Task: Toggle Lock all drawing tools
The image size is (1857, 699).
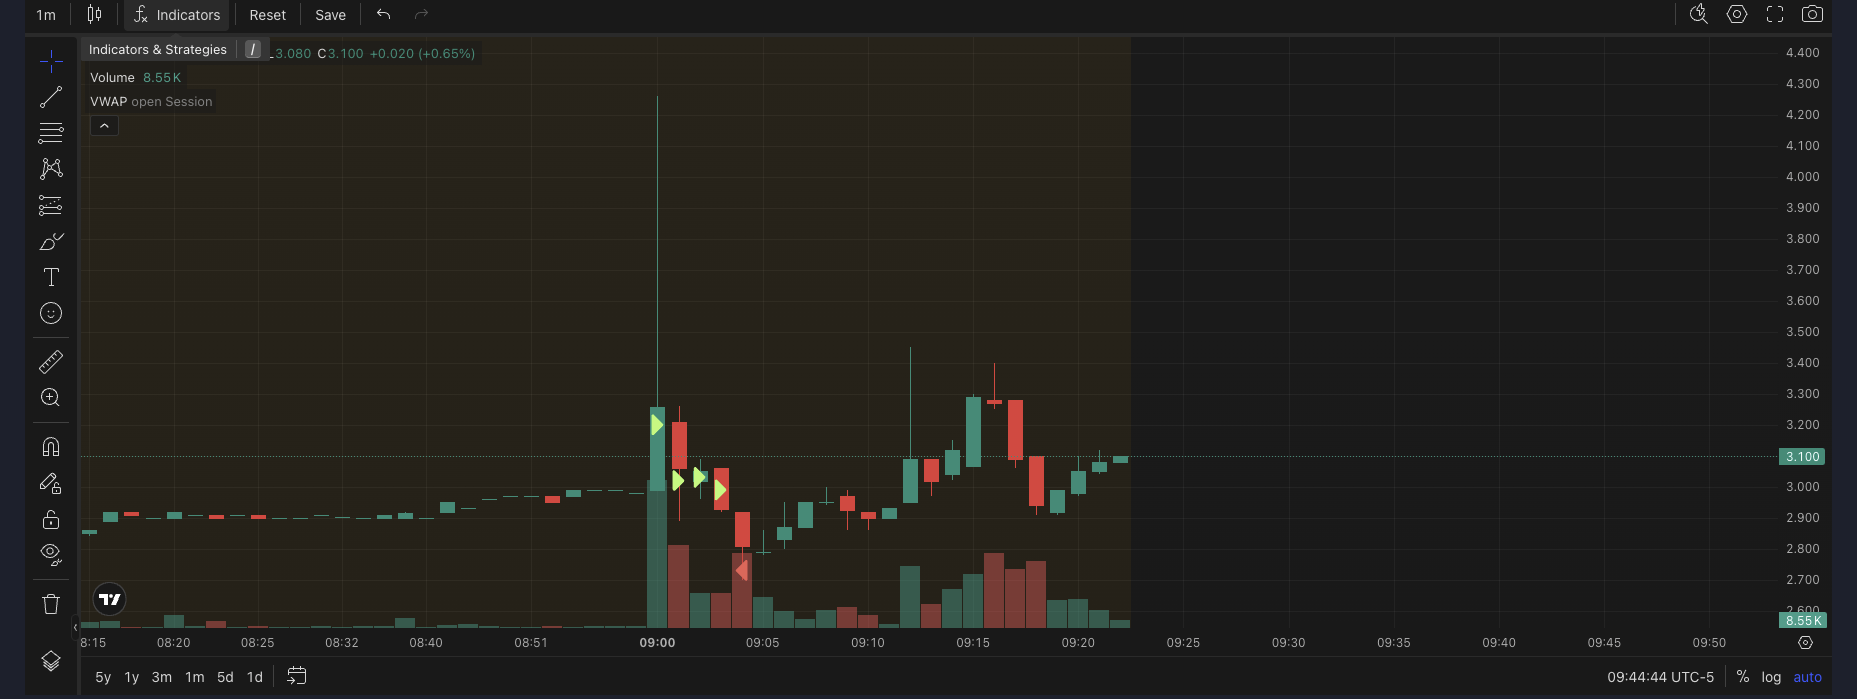Action: tap(51, 519)
